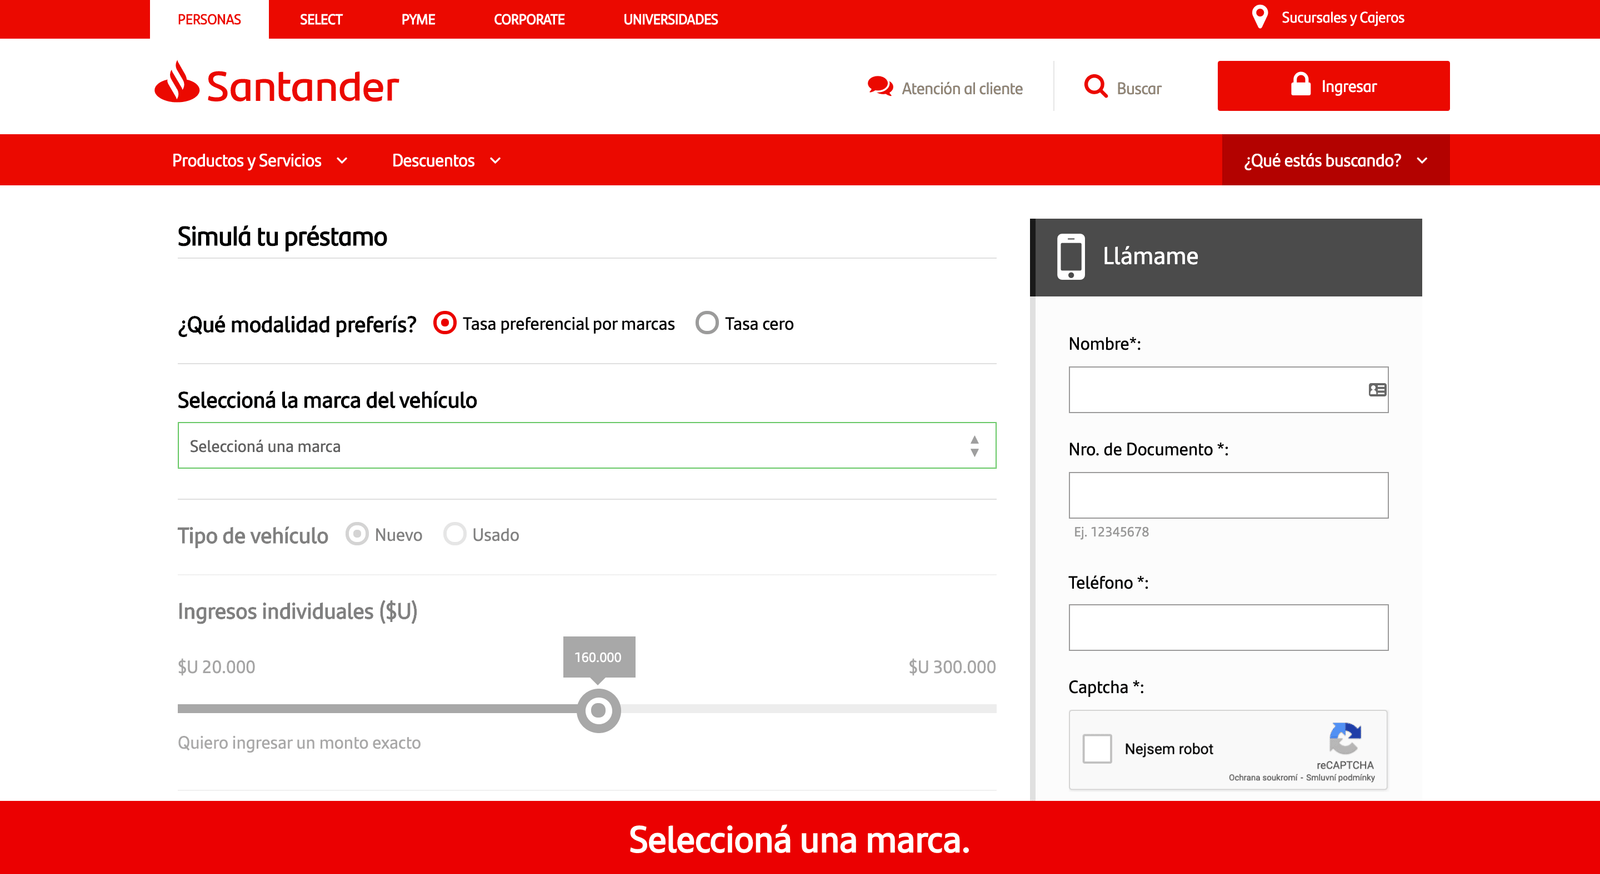Screen dimensions: 1600x874
Task: Go to the UNIVERSIDADES tab
Action: click(671, 19)
